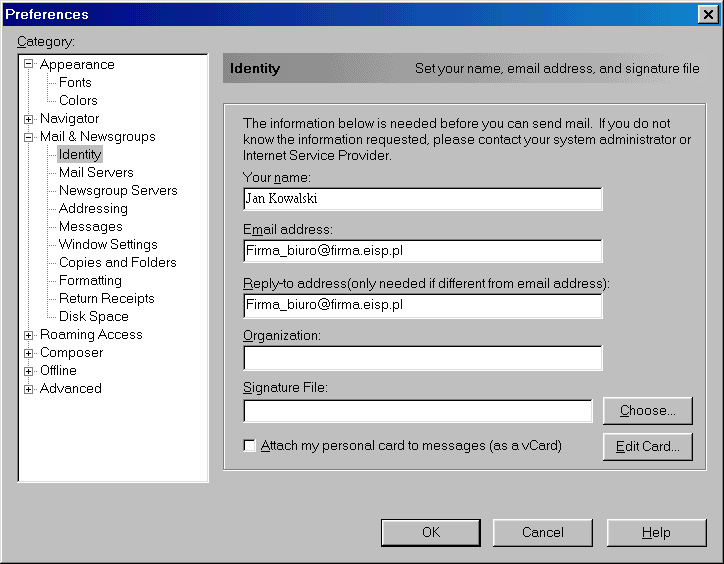
Task: Expand the Composer category
Action: tap(29, 353)
